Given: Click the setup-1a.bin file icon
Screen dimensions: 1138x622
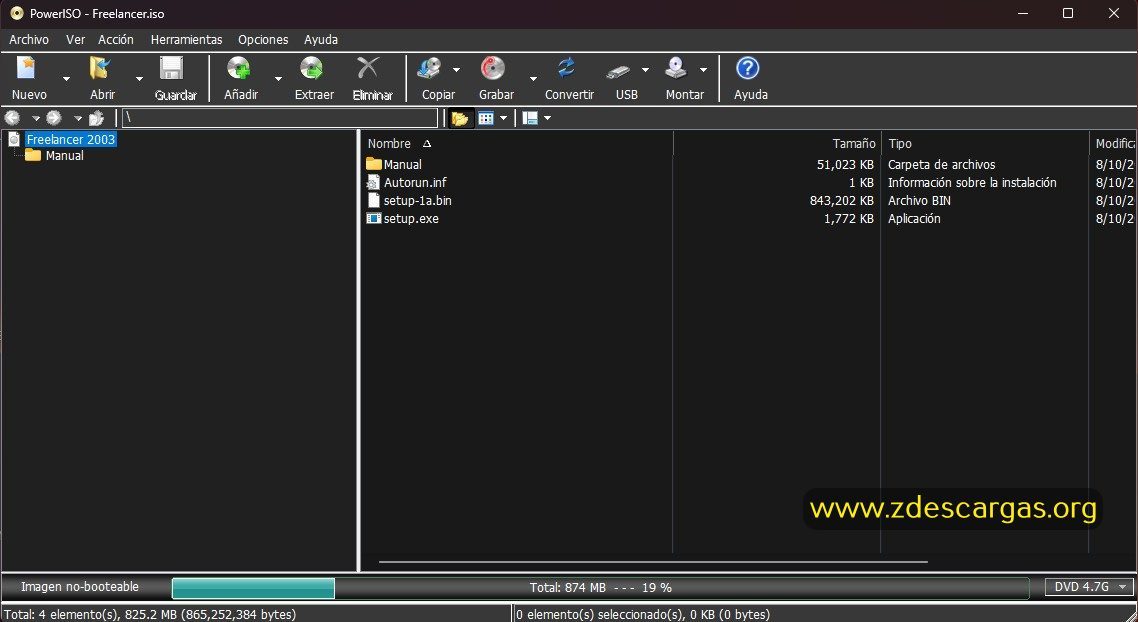Looking at the screenshot, I should click(374, 201).
